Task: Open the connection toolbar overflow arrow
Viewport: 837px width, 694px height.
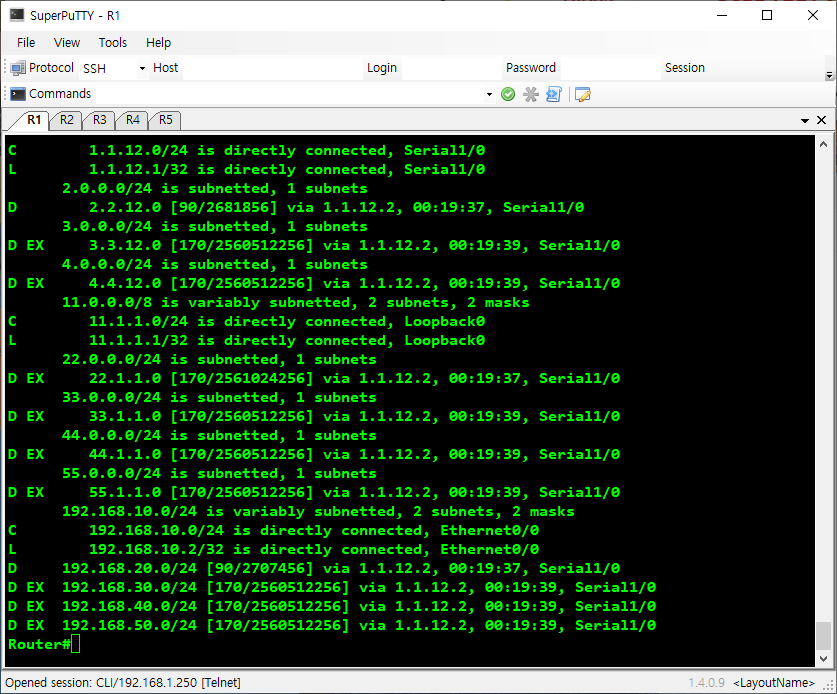Action: 829,75
